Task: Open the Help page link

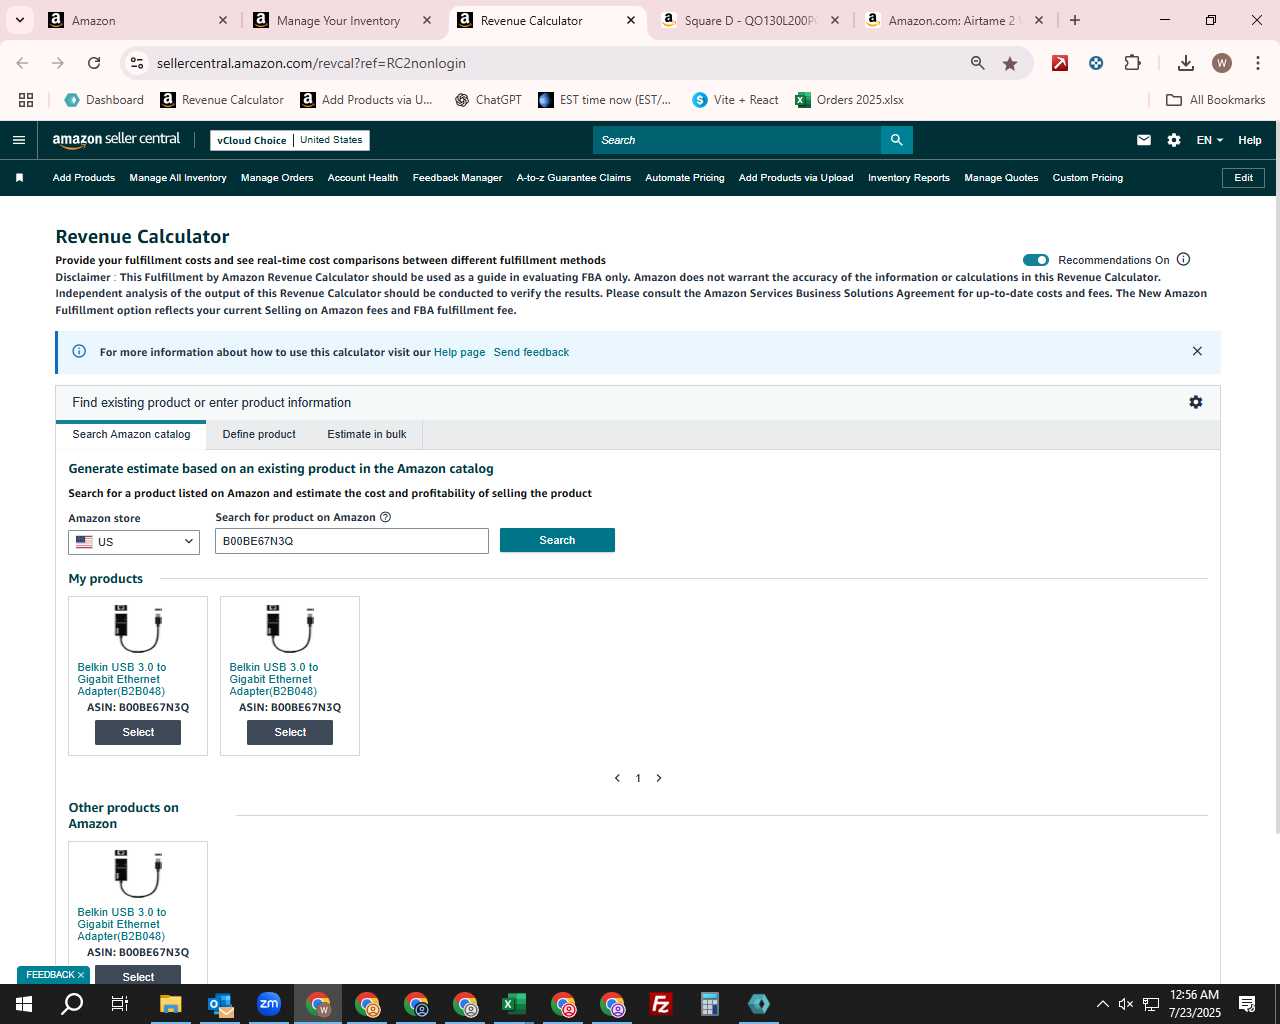Action: (x=459, y=352)
